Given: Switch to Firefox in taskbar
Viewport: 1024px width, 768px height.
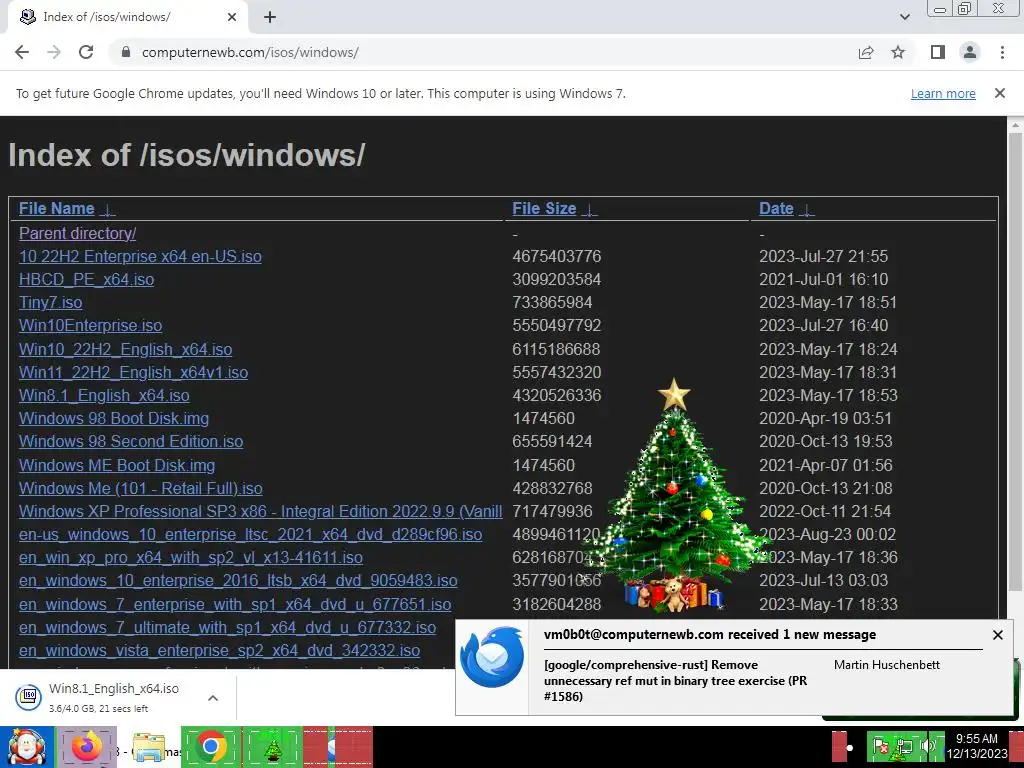Looking at the screenshot, I should click(86, 747).
